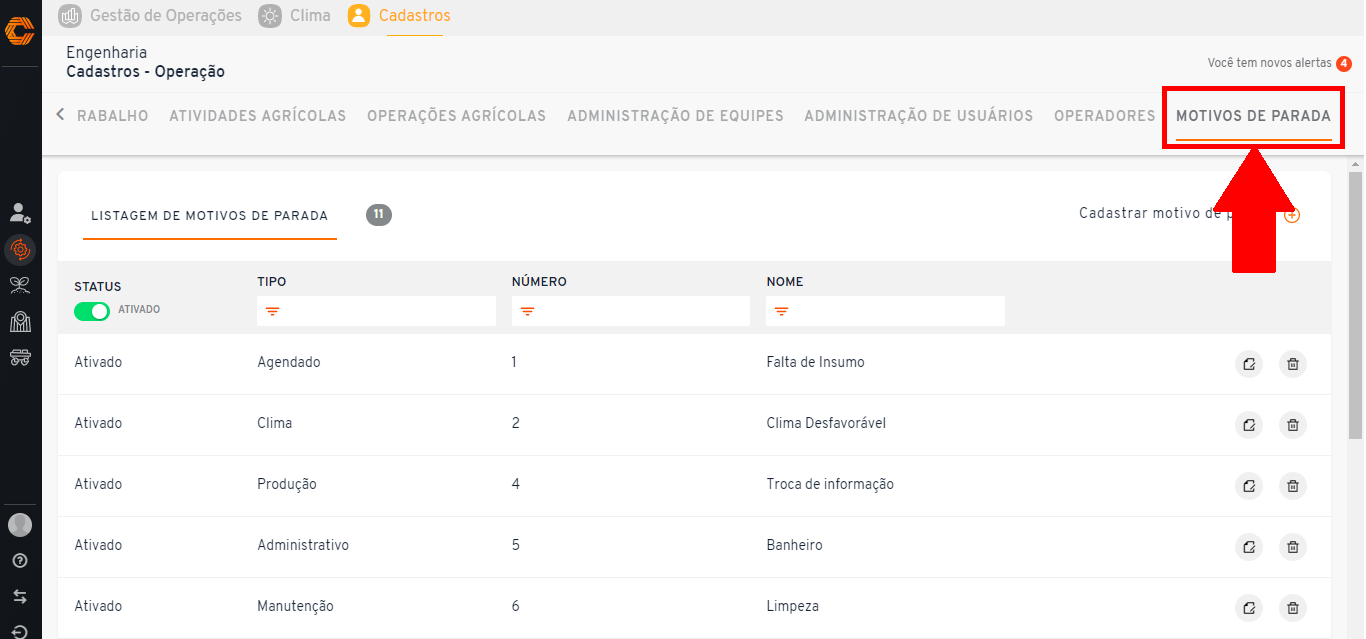The height and width of the screenshot is (639, 1366).
Task: Switch to Administração de Usuários tab
Action: pyautogui.click(x=919, y=116)
